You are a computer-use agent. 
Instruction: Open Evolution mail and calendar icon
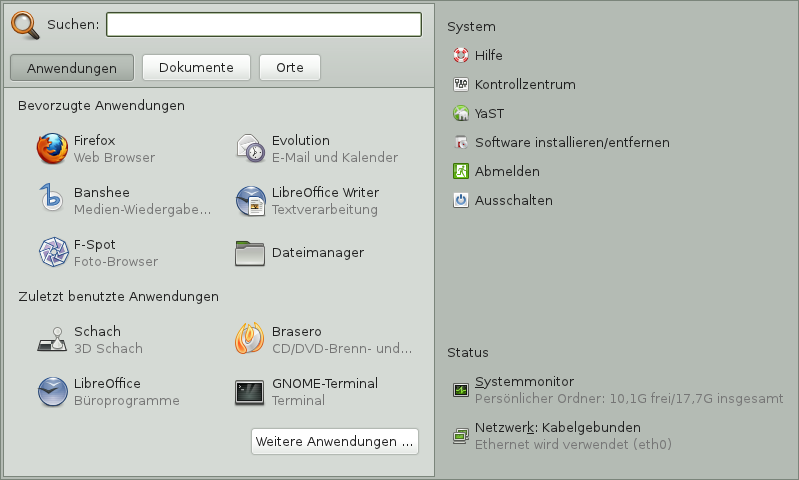click(250, 149)
